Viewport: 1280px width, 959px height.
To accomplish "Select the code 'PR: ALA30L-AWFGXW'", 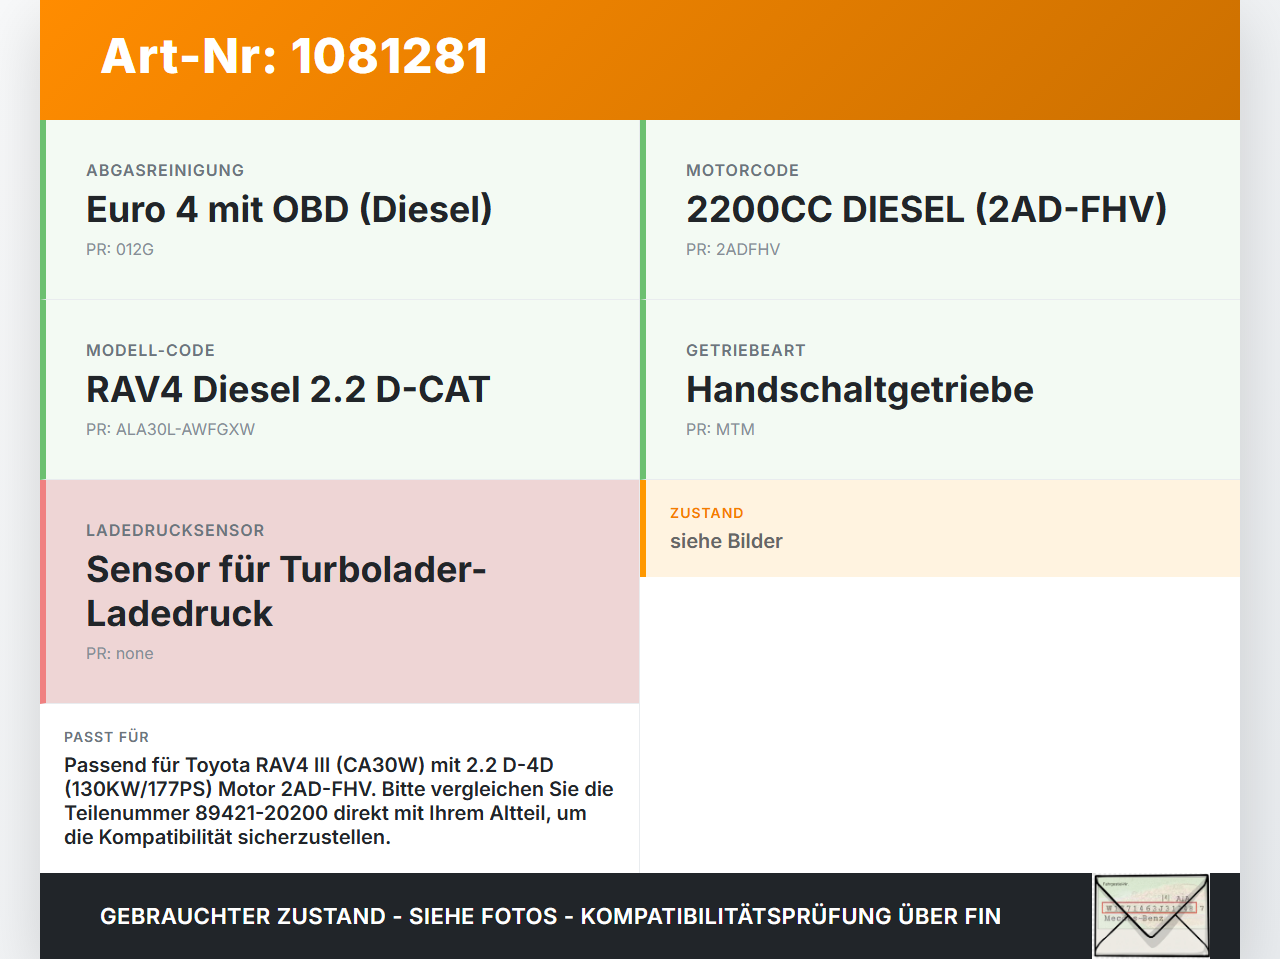I will pos(170,429).
